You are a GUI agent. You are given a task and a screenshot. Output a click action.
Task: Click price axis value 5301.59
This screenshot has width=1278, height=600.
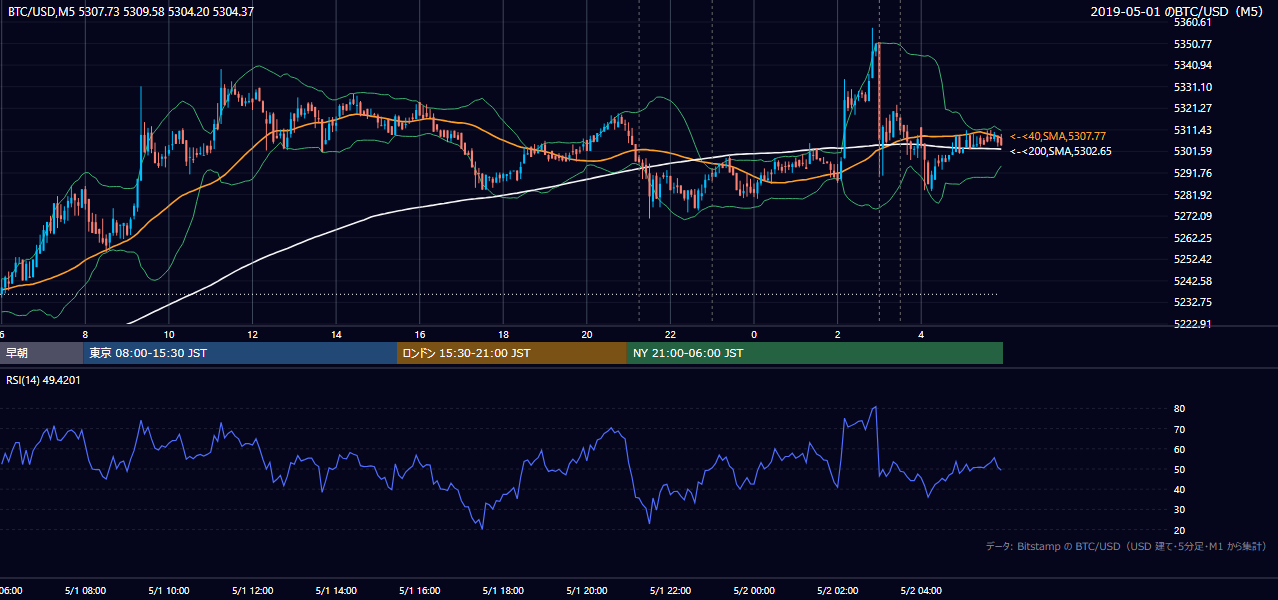1194,151
